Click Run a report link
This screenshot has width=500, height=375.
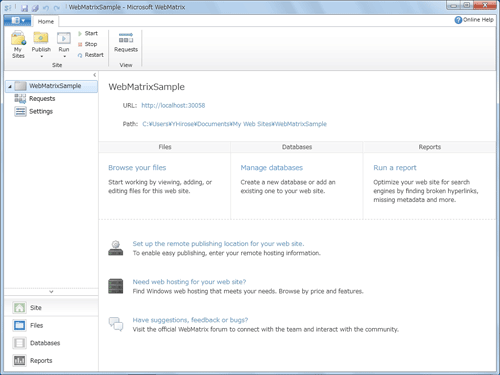tap(395, 168)
